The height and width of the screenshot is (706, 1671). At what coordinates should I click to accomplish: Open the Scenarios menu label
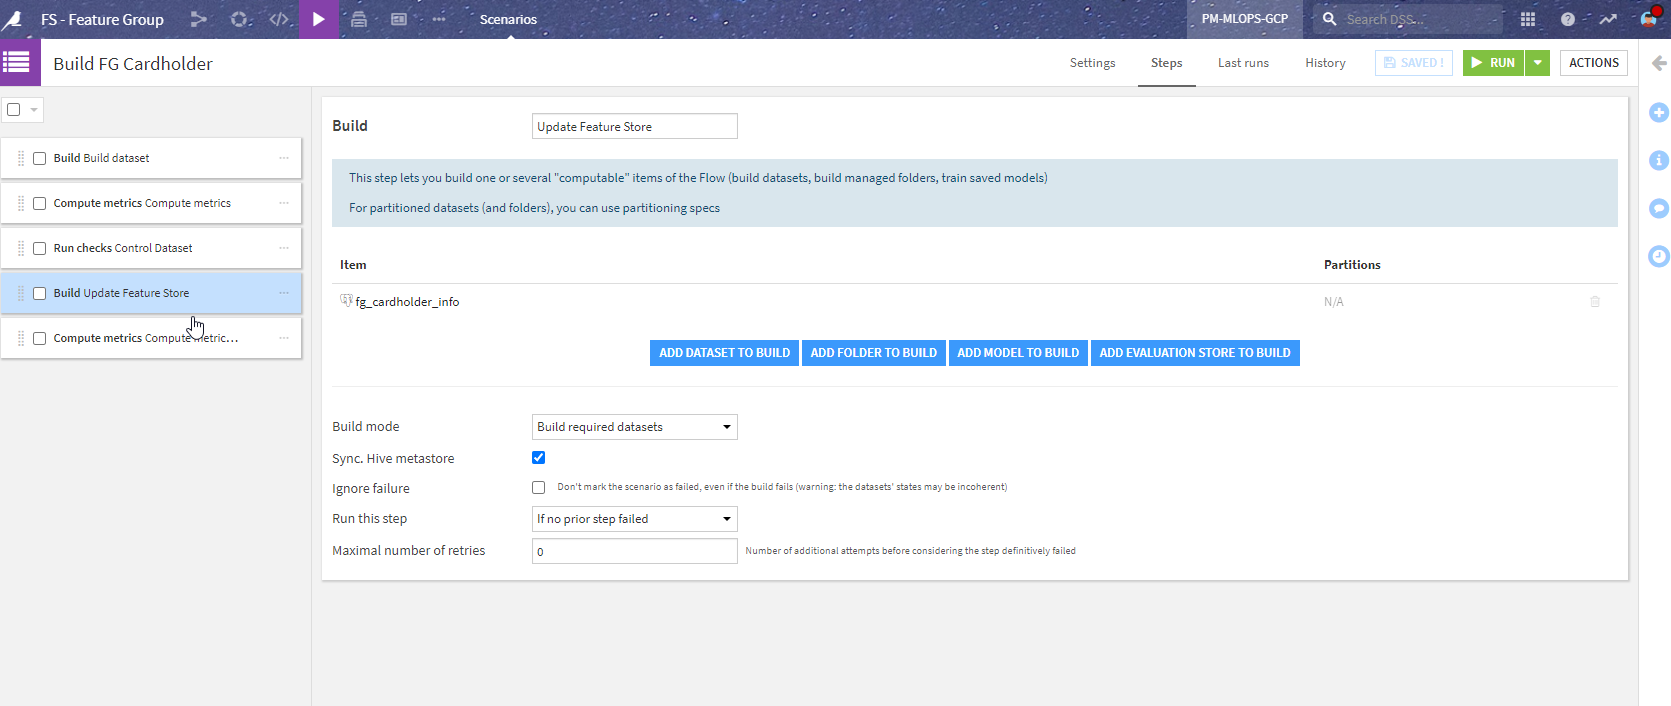pyautogui.click(x=508, y=19)
